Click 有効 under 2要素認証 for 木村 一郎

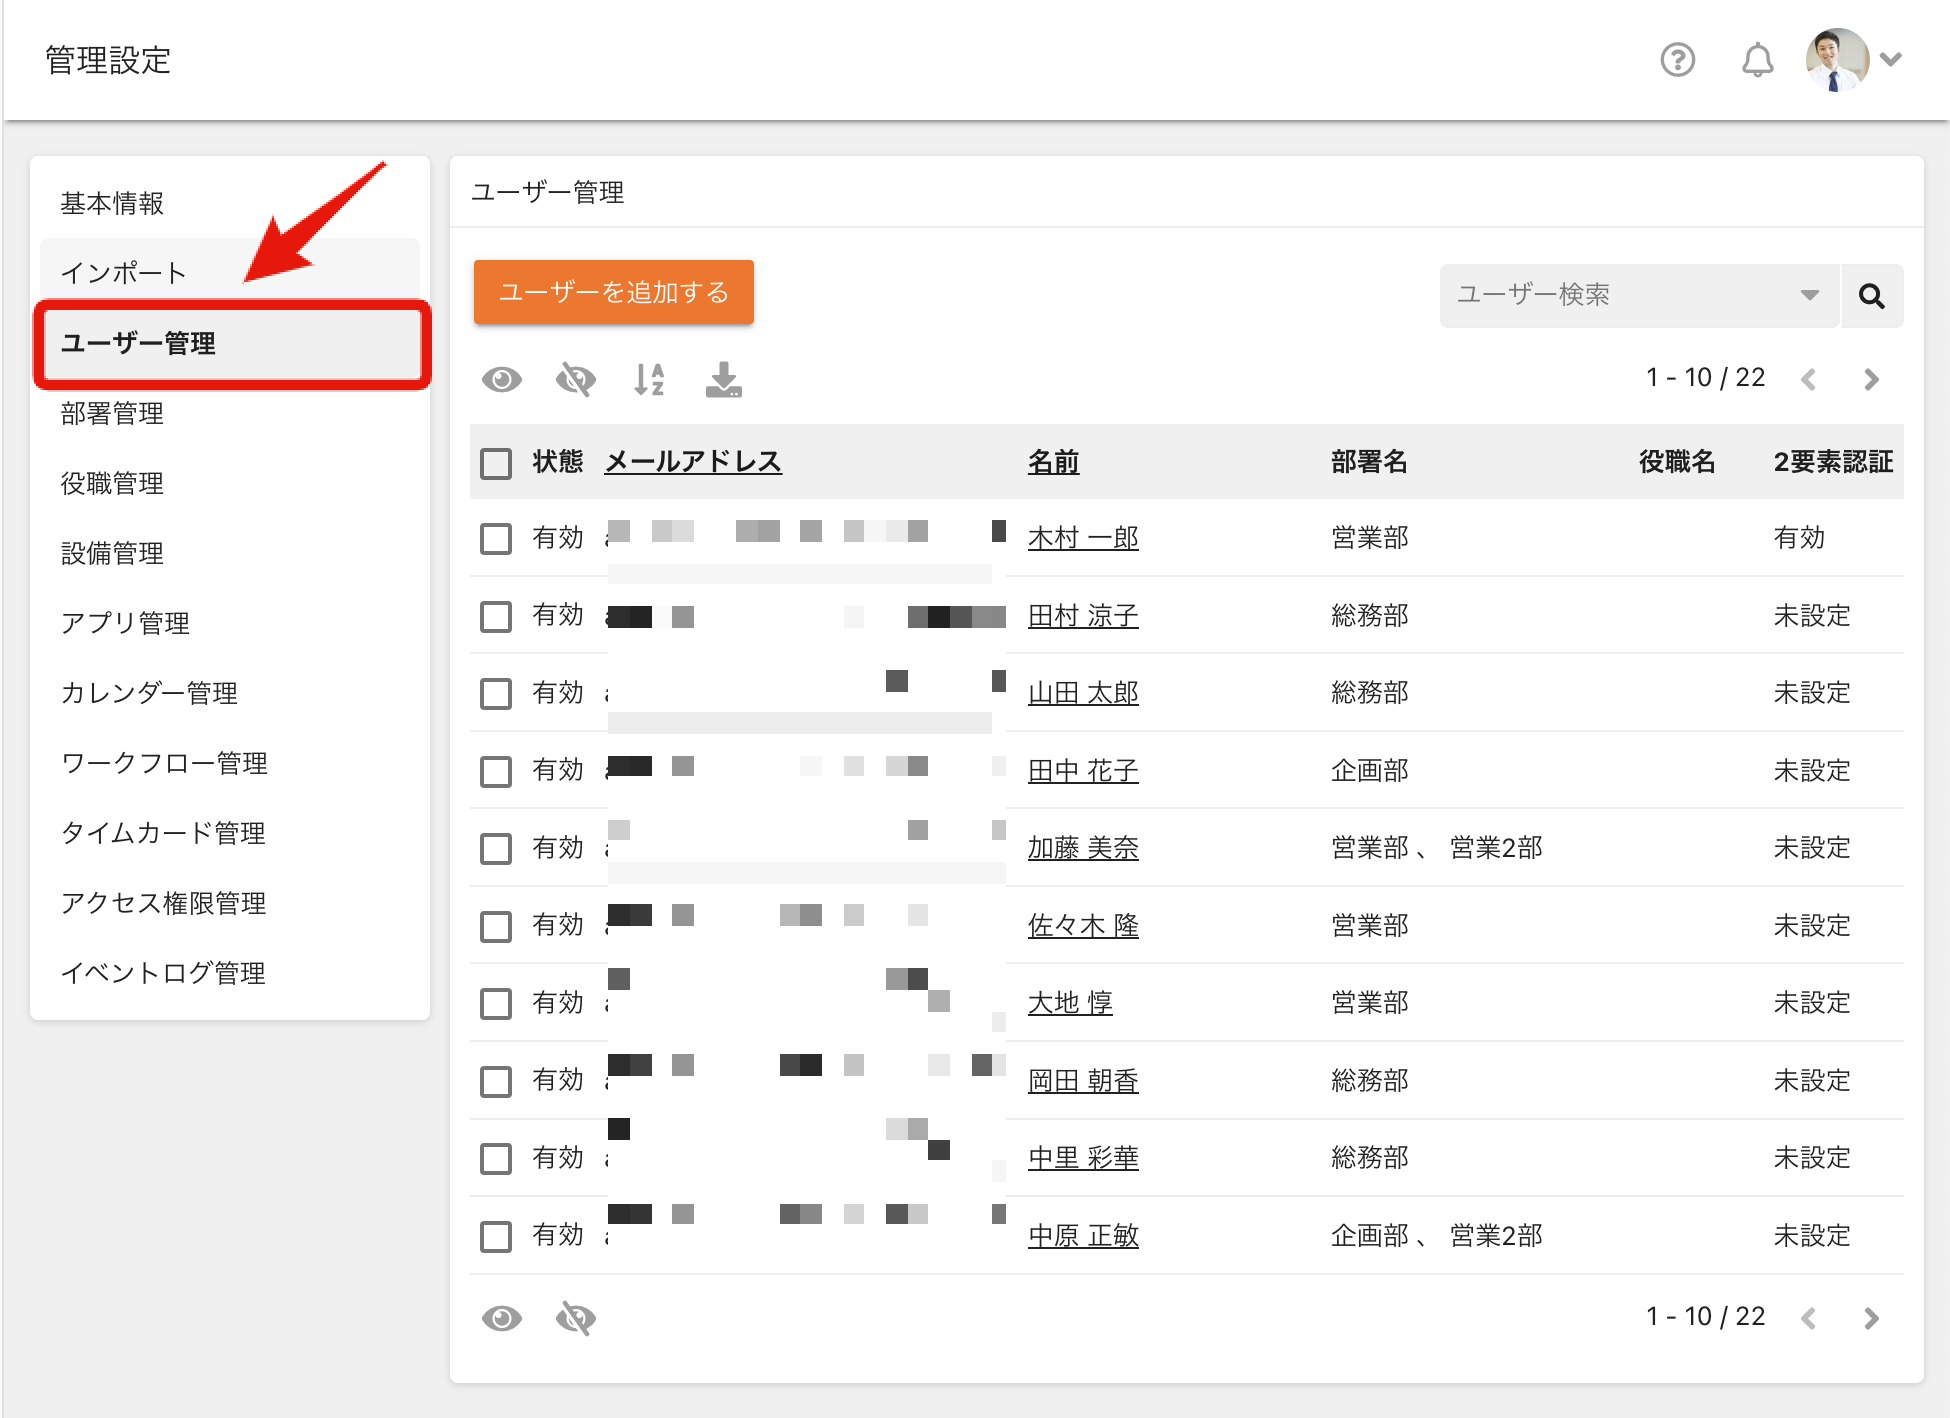(1799, 538)
